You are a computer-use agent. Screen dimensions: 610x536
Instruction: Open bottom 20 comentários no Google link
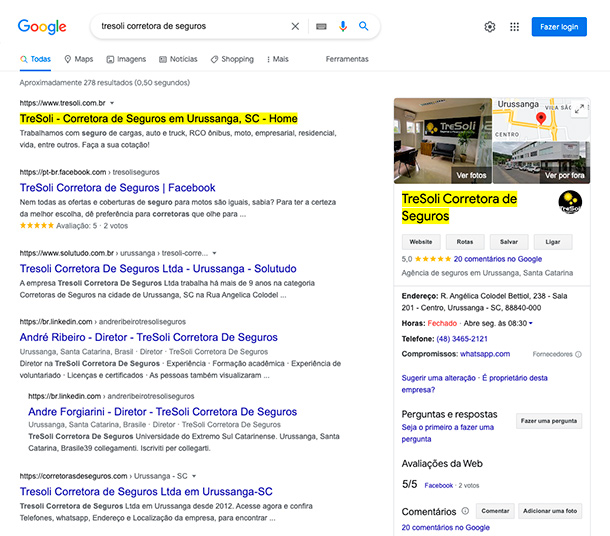445,527
